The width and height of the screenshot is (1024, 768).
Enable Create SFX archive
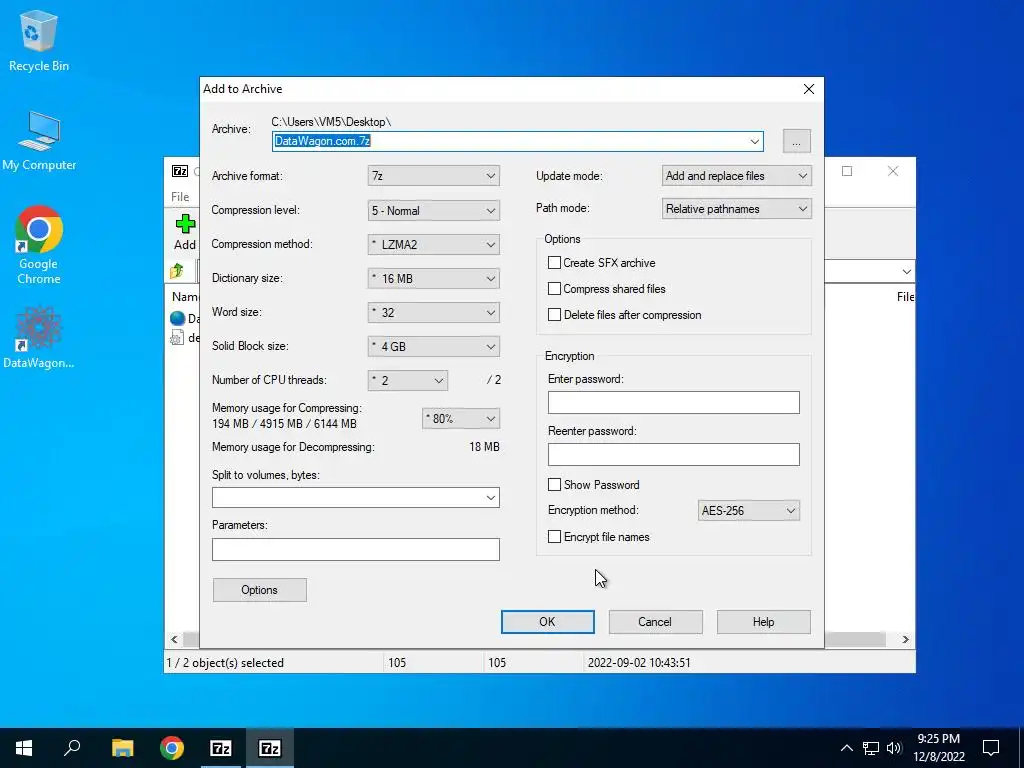554,263
